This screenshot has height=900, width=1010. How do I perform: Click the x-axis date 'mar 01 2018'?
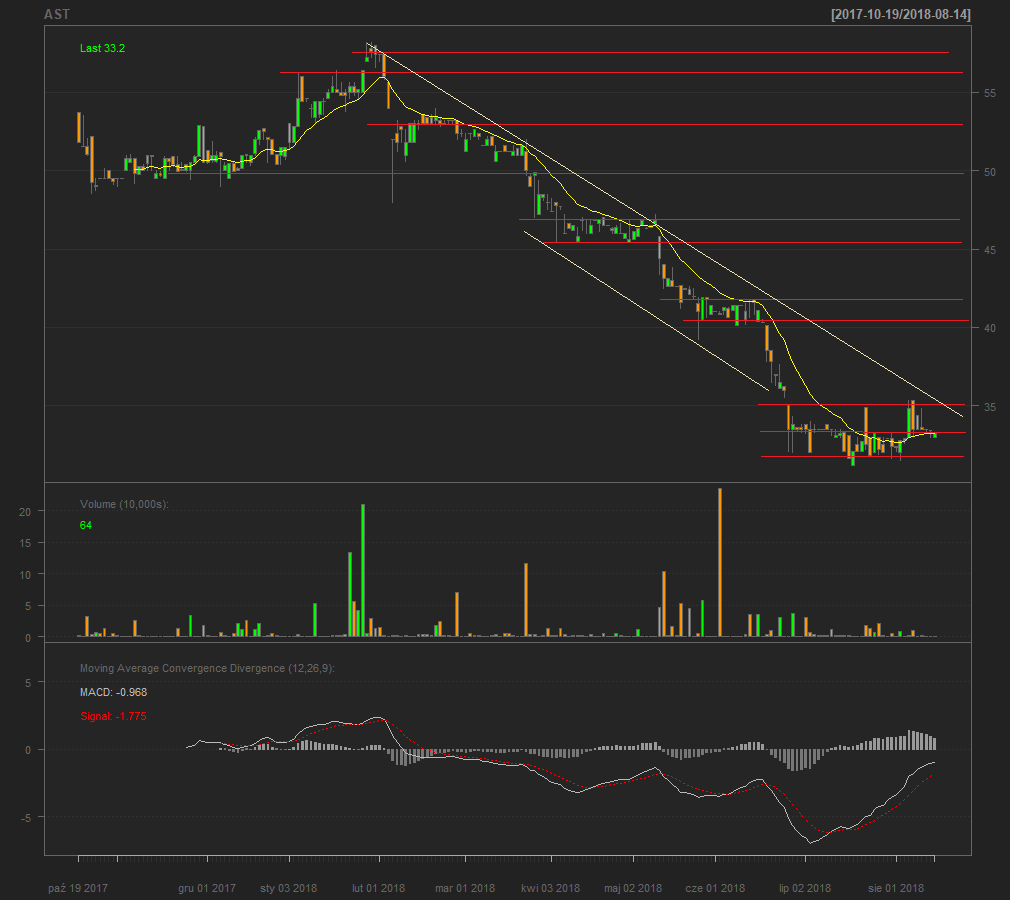click(464, 888)
